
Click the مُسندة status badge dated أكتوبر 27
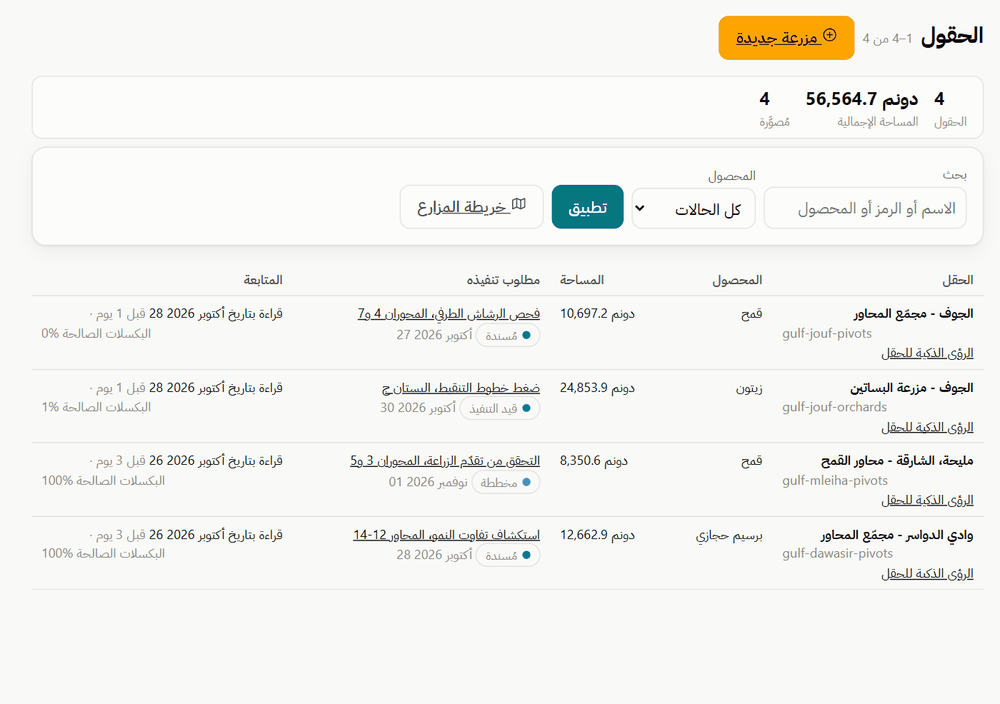tap(508, 335)
